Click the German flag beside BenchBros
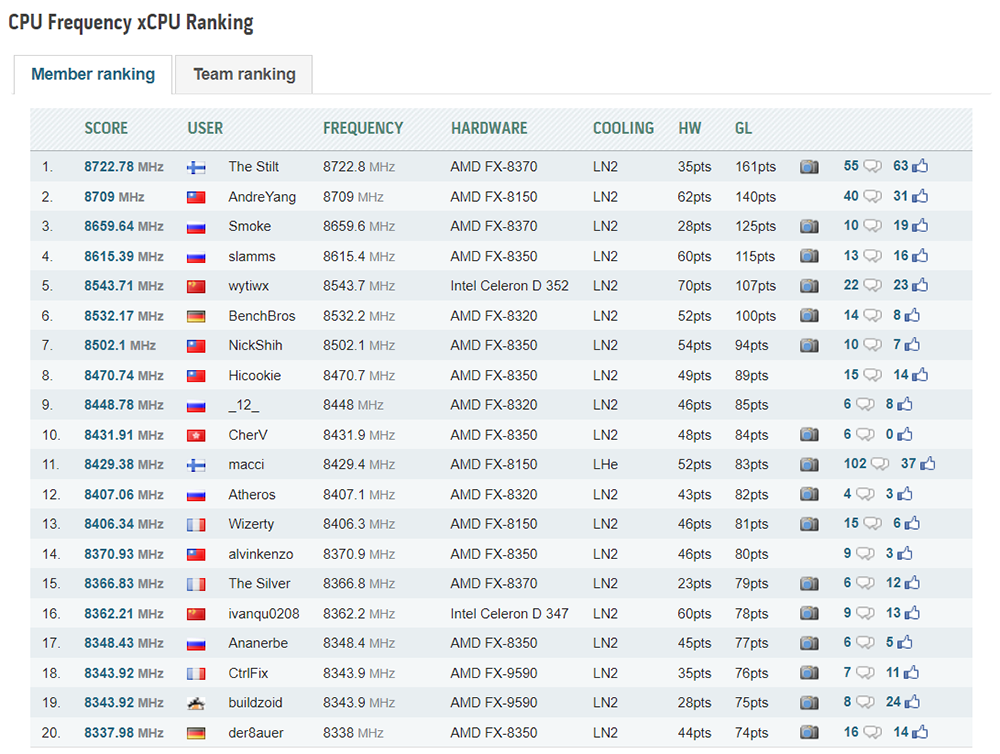The image size is (1000, 754). pyautogui.click(x=196, y=316)
